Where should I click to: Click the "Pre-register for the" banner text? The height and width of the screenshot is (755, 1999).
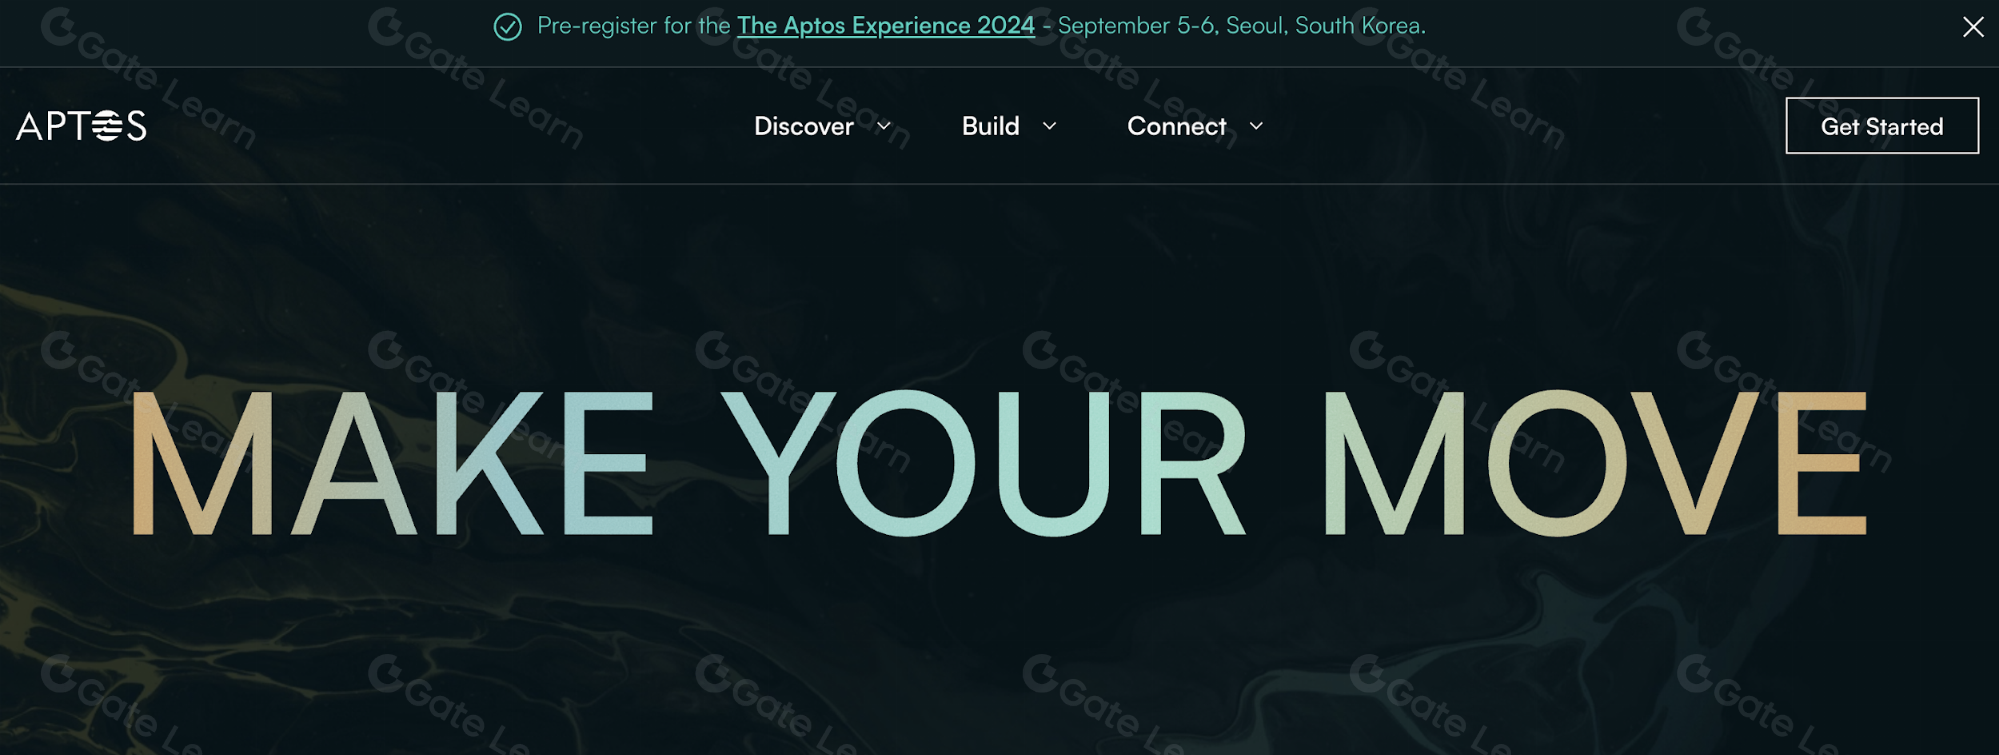(x=633, y=26)
